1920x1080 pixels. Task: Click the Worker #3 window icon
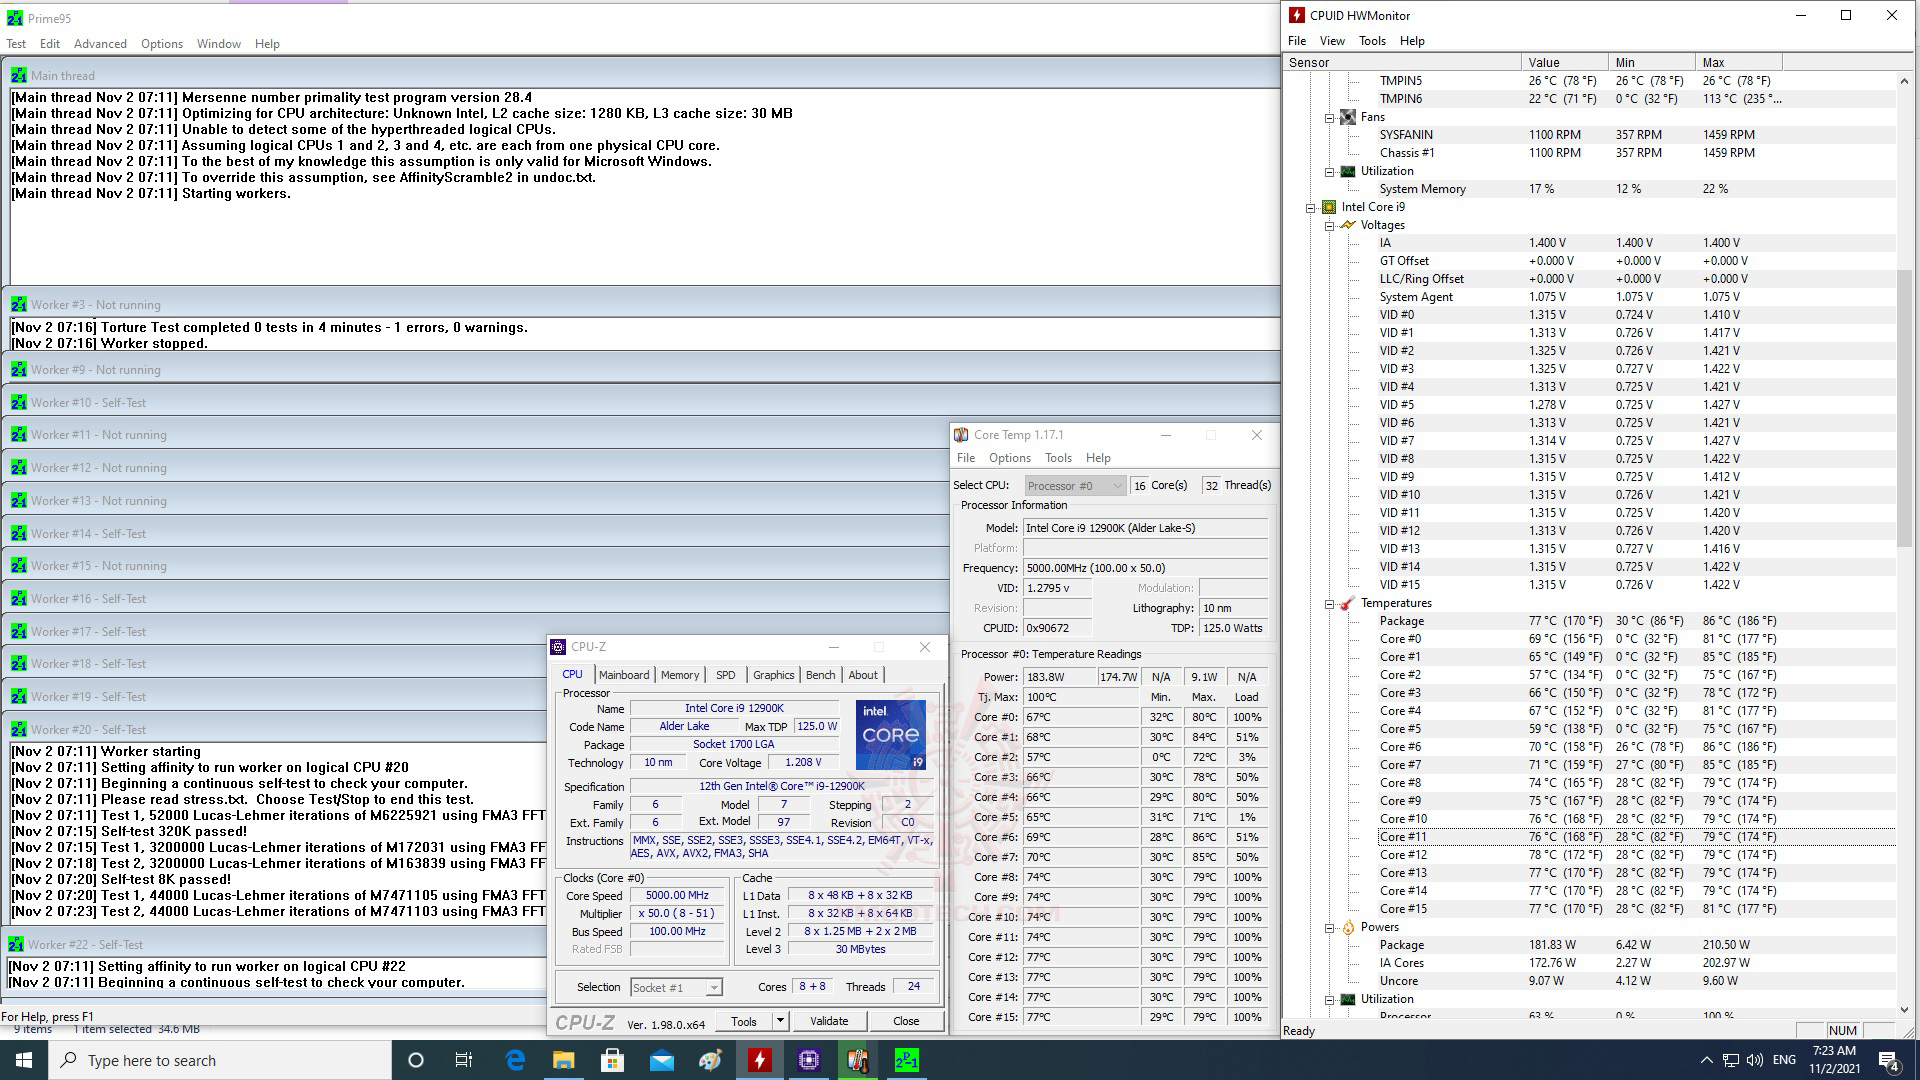[x=18, y=304]
